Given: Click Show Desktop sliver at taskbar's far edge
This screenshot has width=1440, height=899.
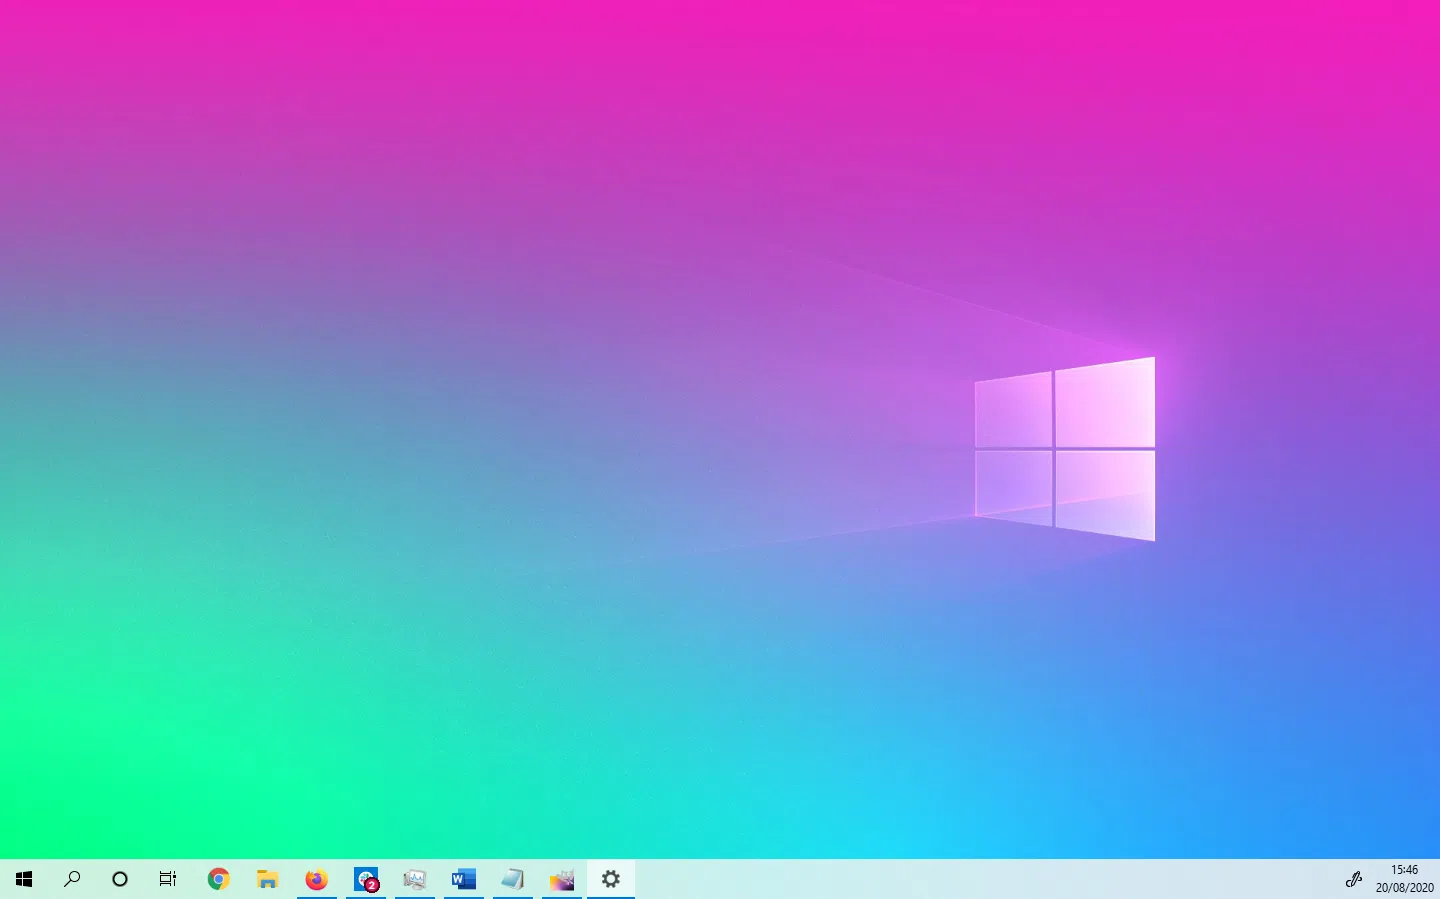Looking at the screenshot, I should [1437, 879].
